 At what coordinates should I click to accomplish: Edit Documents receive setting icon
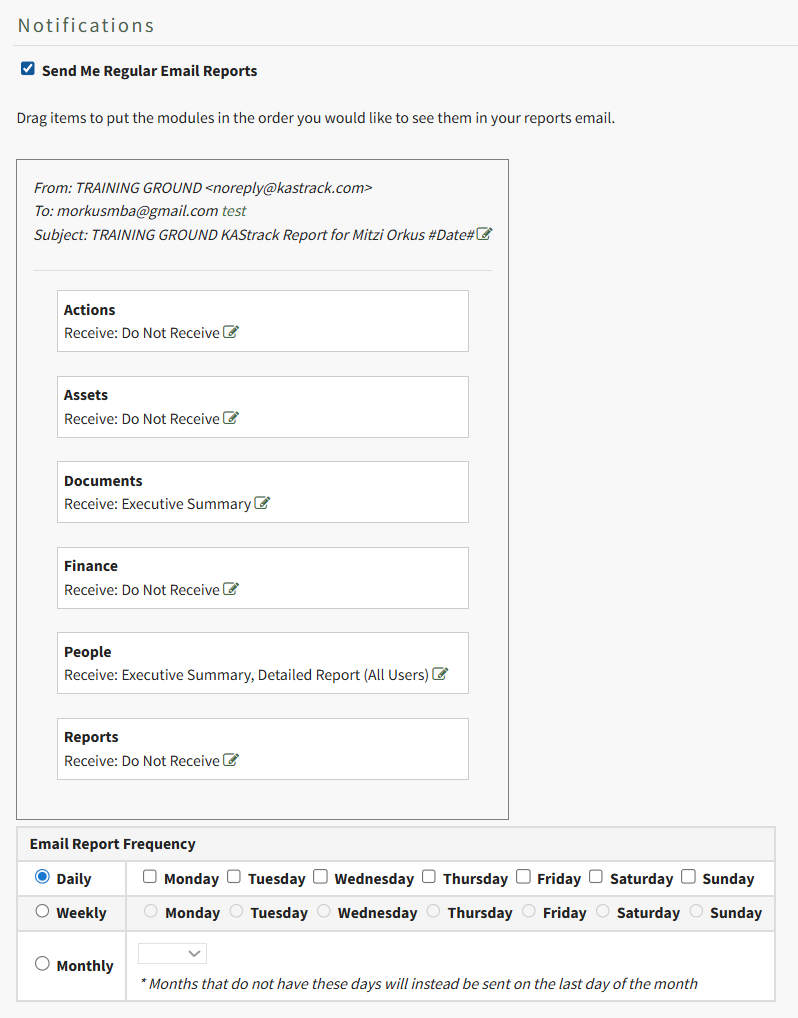point(262,504)
